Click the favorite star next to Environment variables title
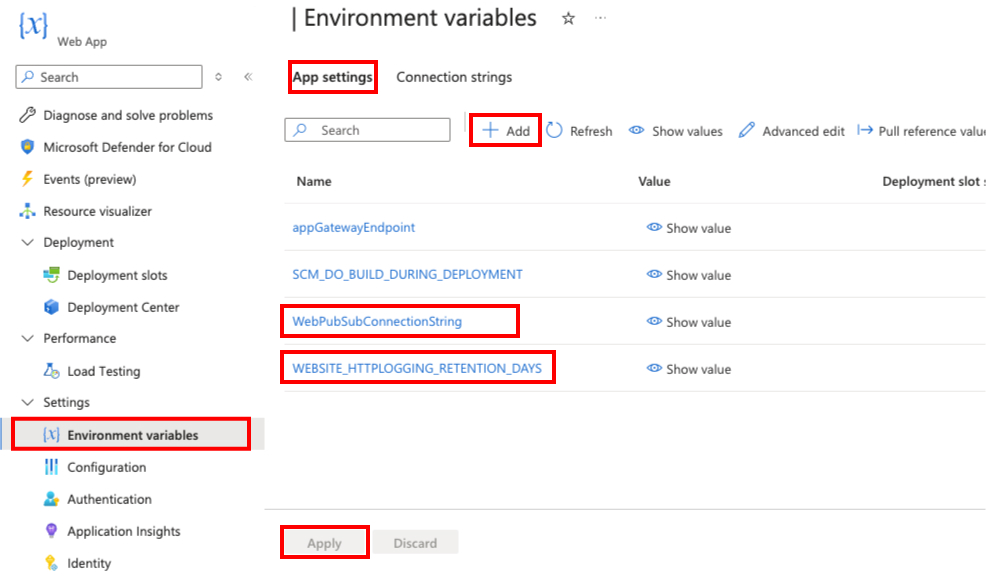The width and height of the screenshot is (986, 577). pyautogui.click(x=568, y=18)
